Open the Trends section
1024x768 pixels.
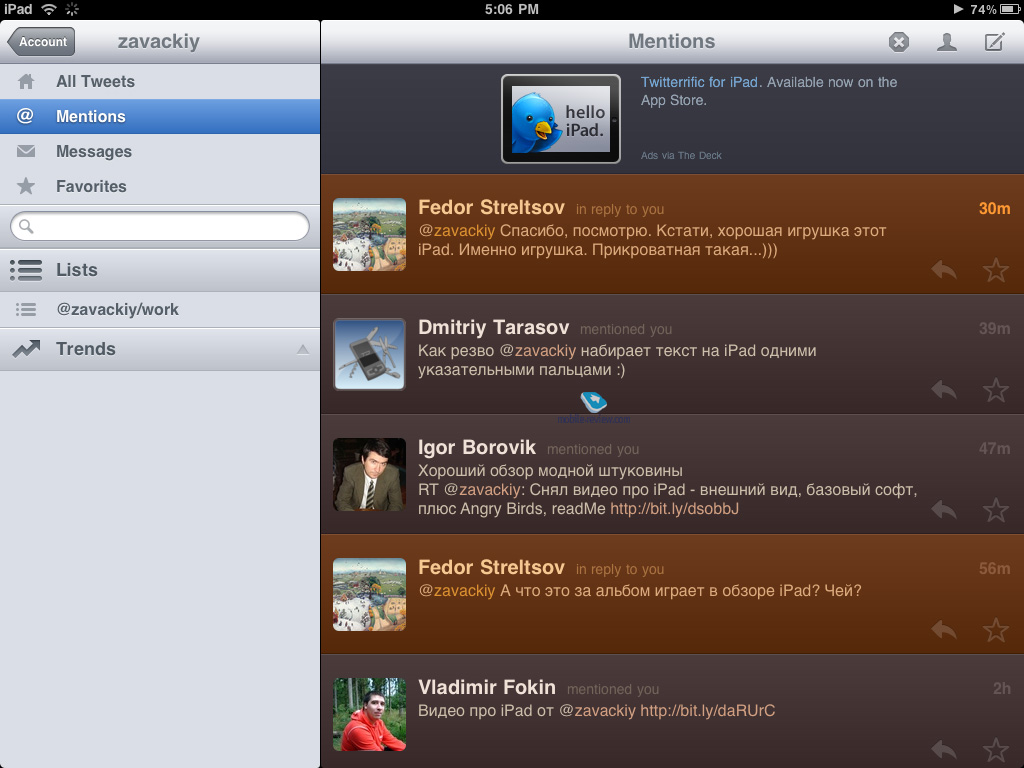(x=160, y=349)
